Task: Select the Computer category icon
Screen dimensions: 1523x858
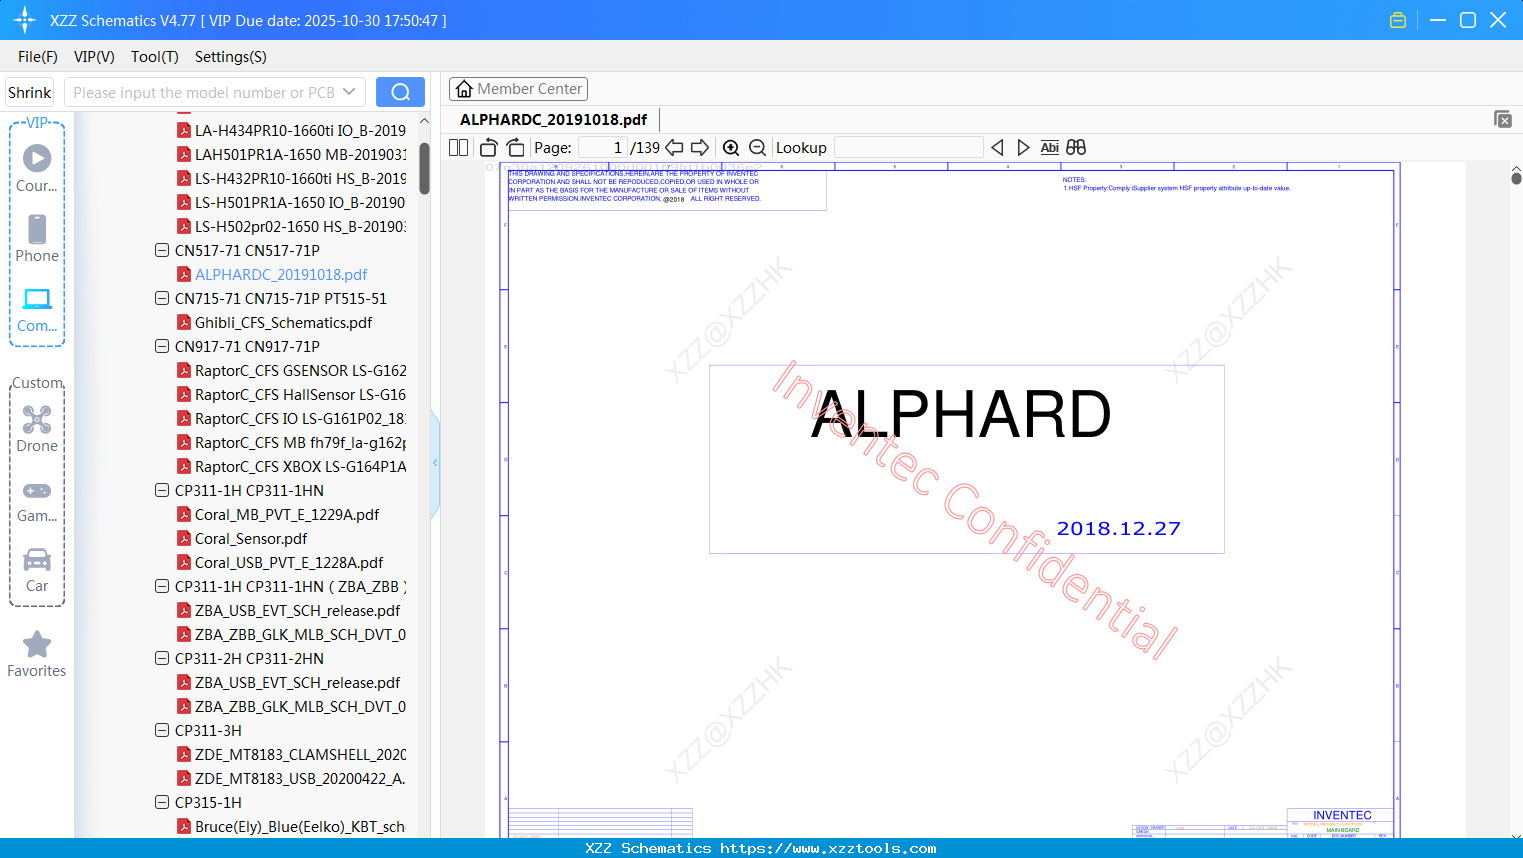Action: (x=37, y=309)
